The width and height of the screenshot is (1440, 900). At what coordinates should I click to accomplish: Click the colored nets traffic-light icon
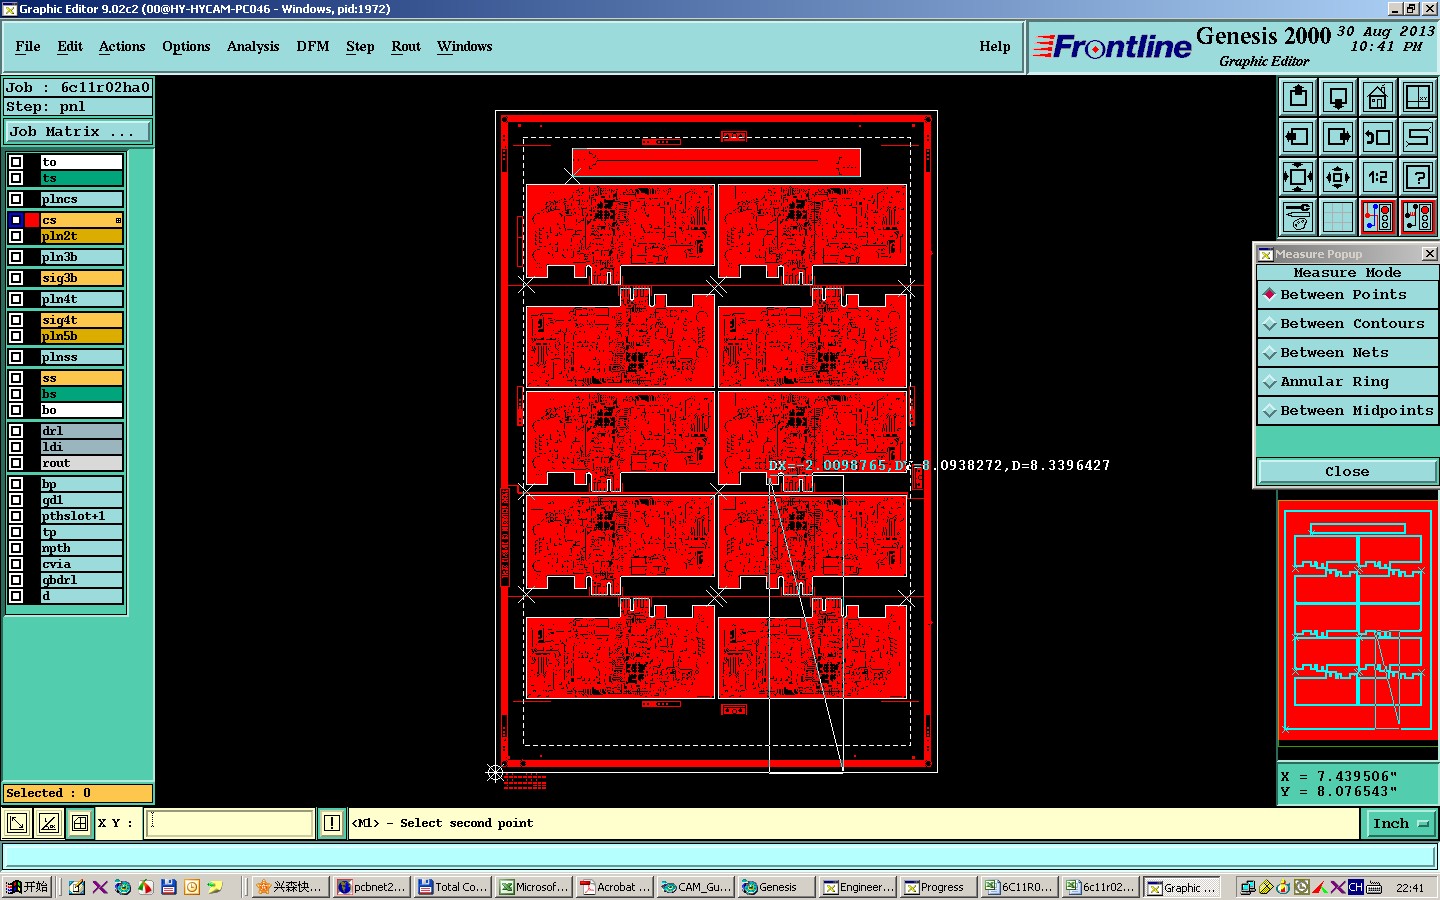click(x=1378, y=217)
